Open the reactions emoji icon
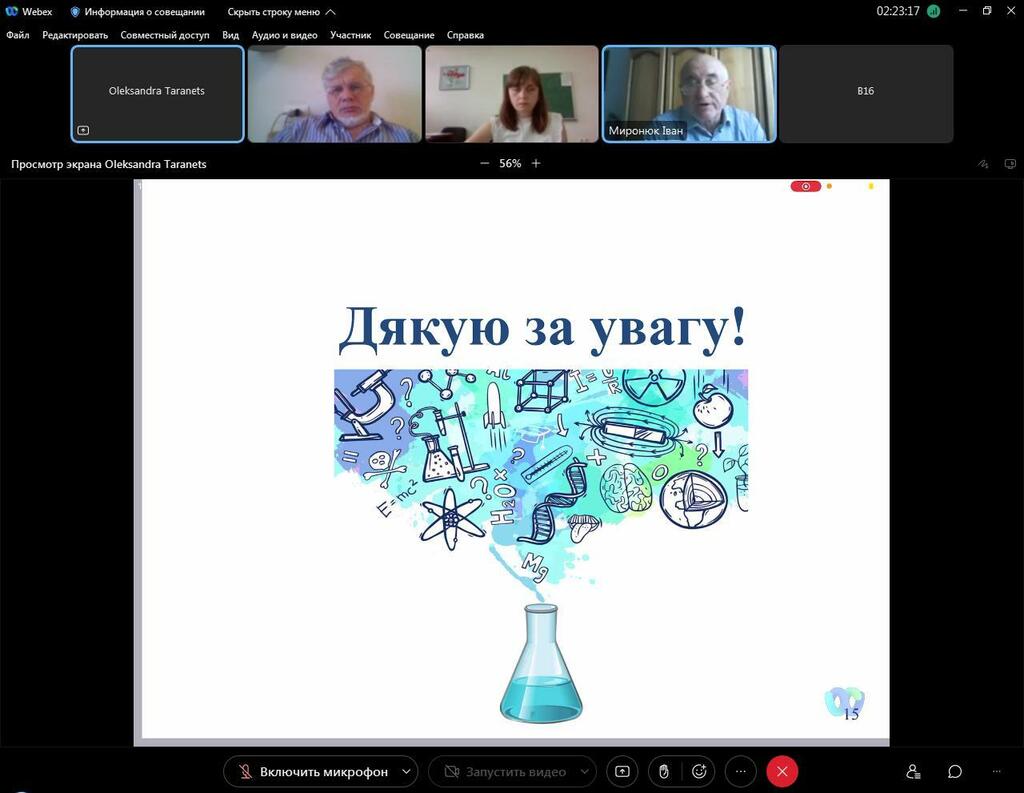The height and width of the screenshot is (793, 1024). tap(699, 771)
